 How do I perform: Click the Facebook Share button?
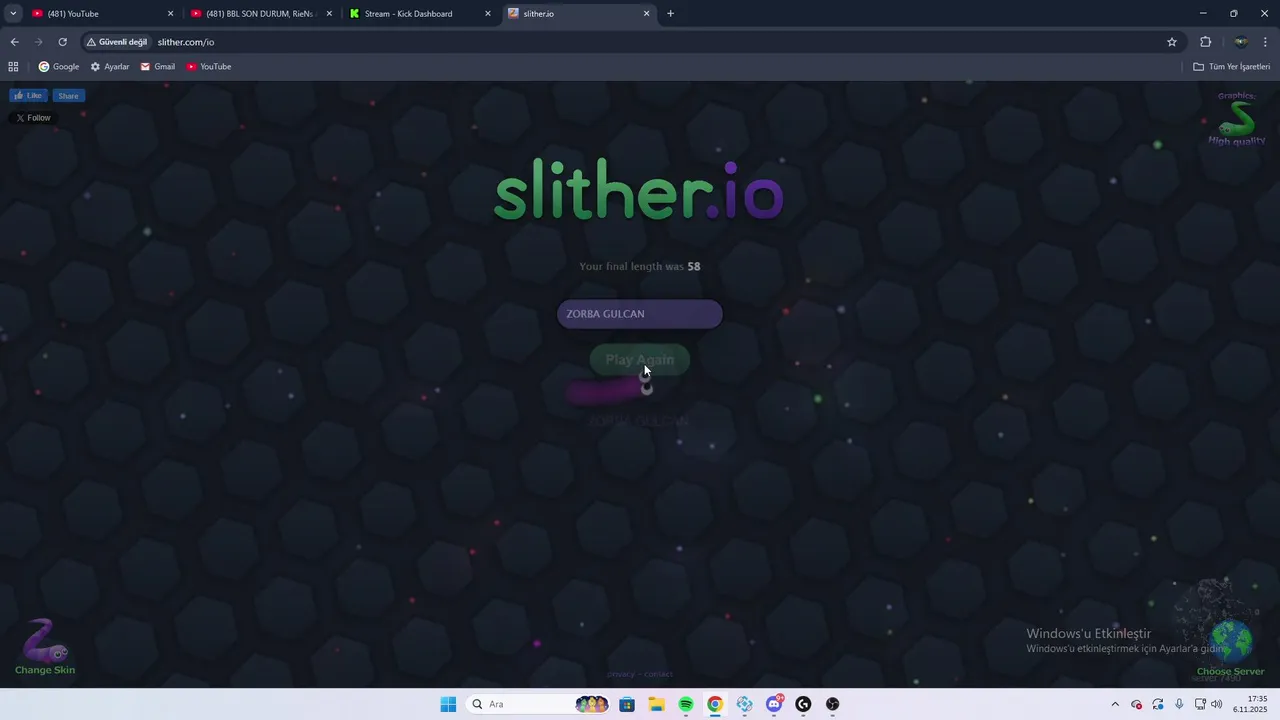point(68,96)
